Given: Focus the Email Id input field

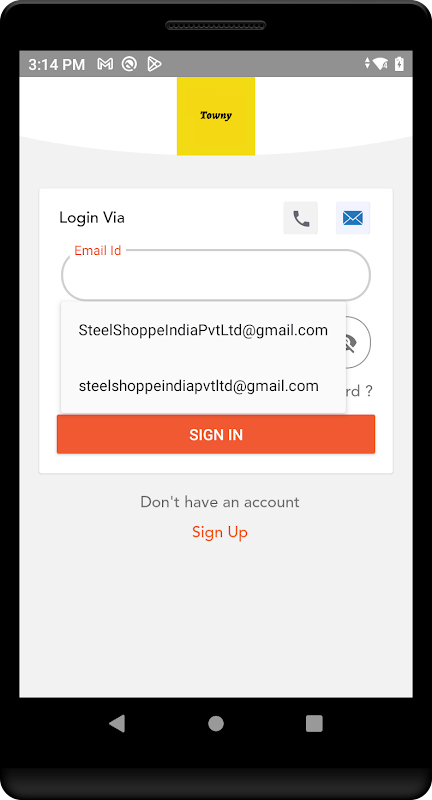Looking at the screenshot, I should pyautogui.click(x=216, y=275).
